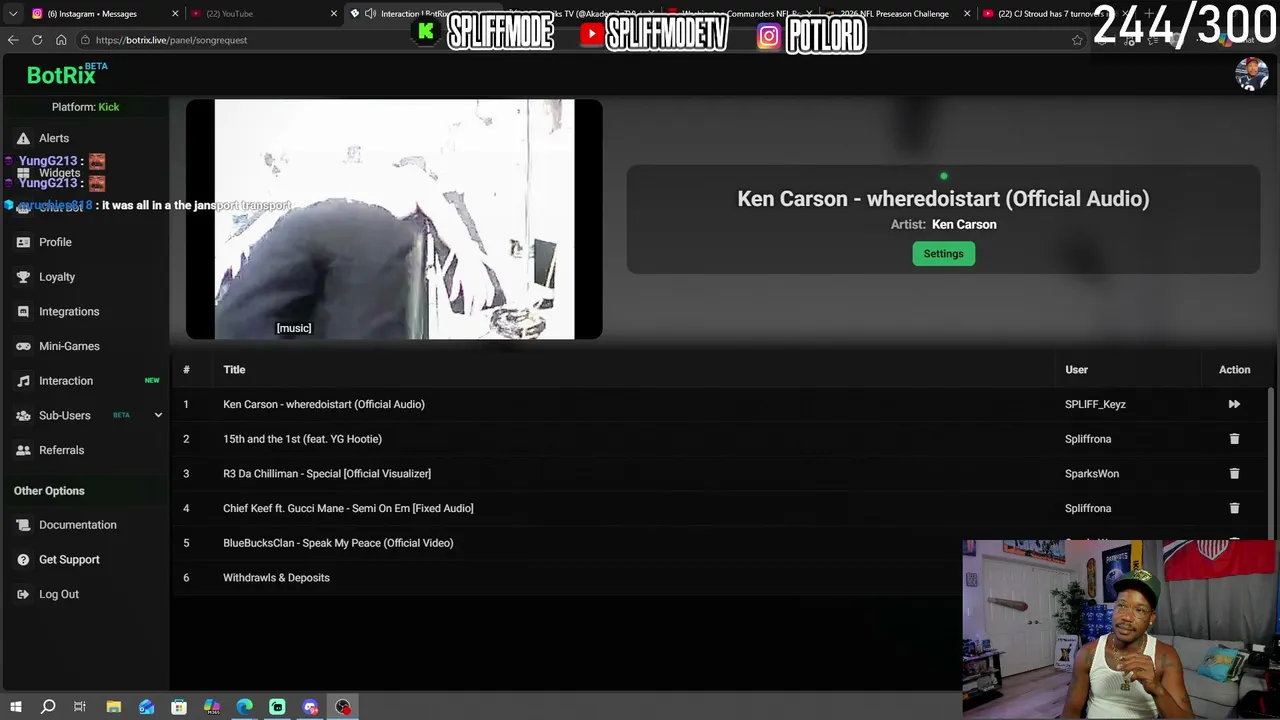Open the Documentation link
The width and height of the screenshot is (1280, 720).
click(x=78, y=525)
